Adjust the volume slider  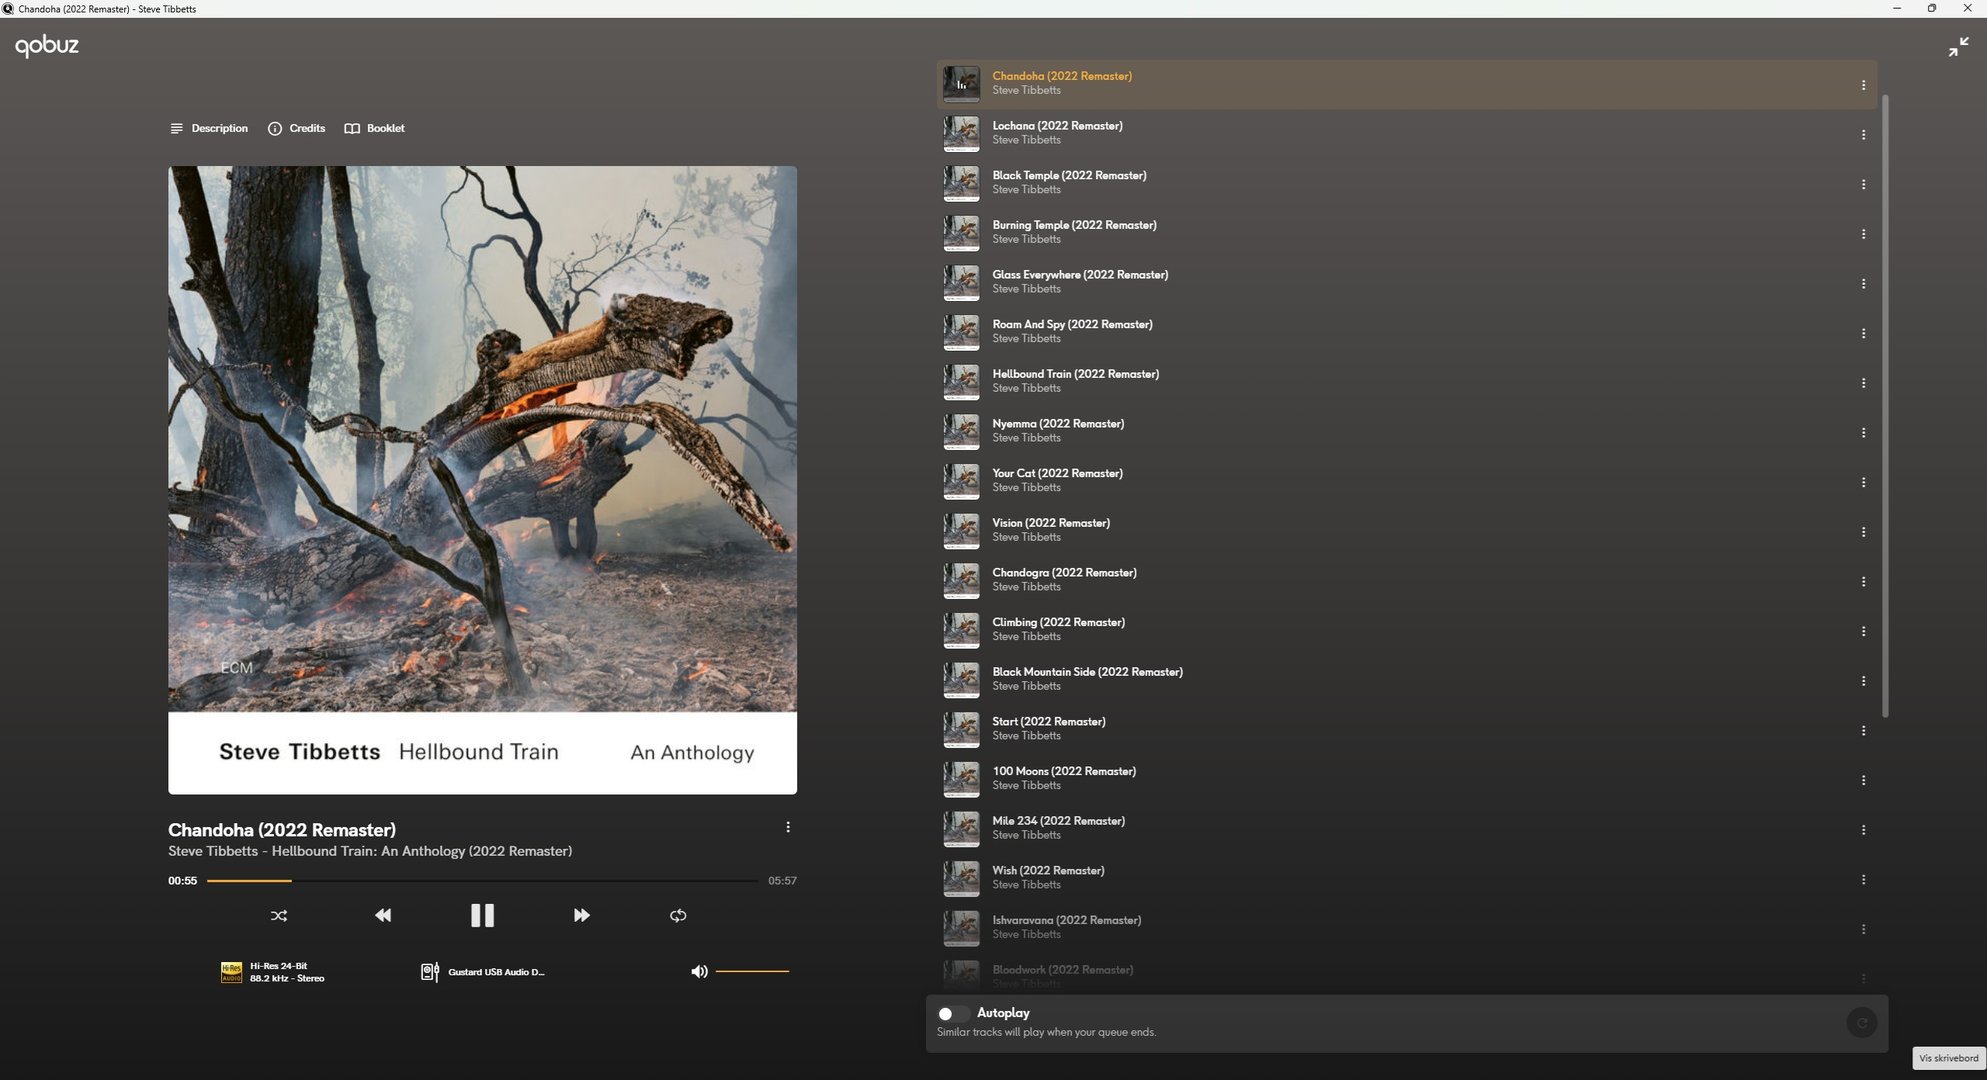point(752,971)
